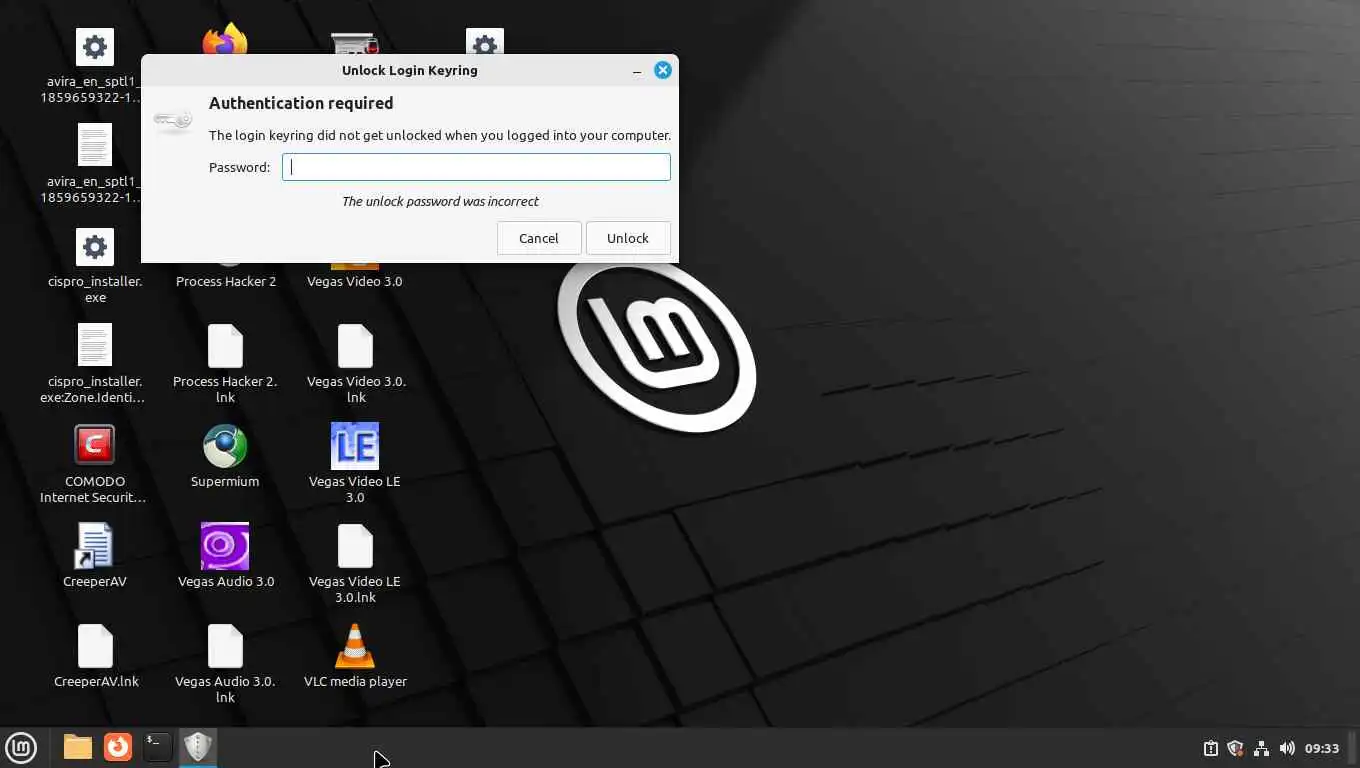Select the cispro_installer.exe:Zone.Identi... document icon

click(95, 346)
